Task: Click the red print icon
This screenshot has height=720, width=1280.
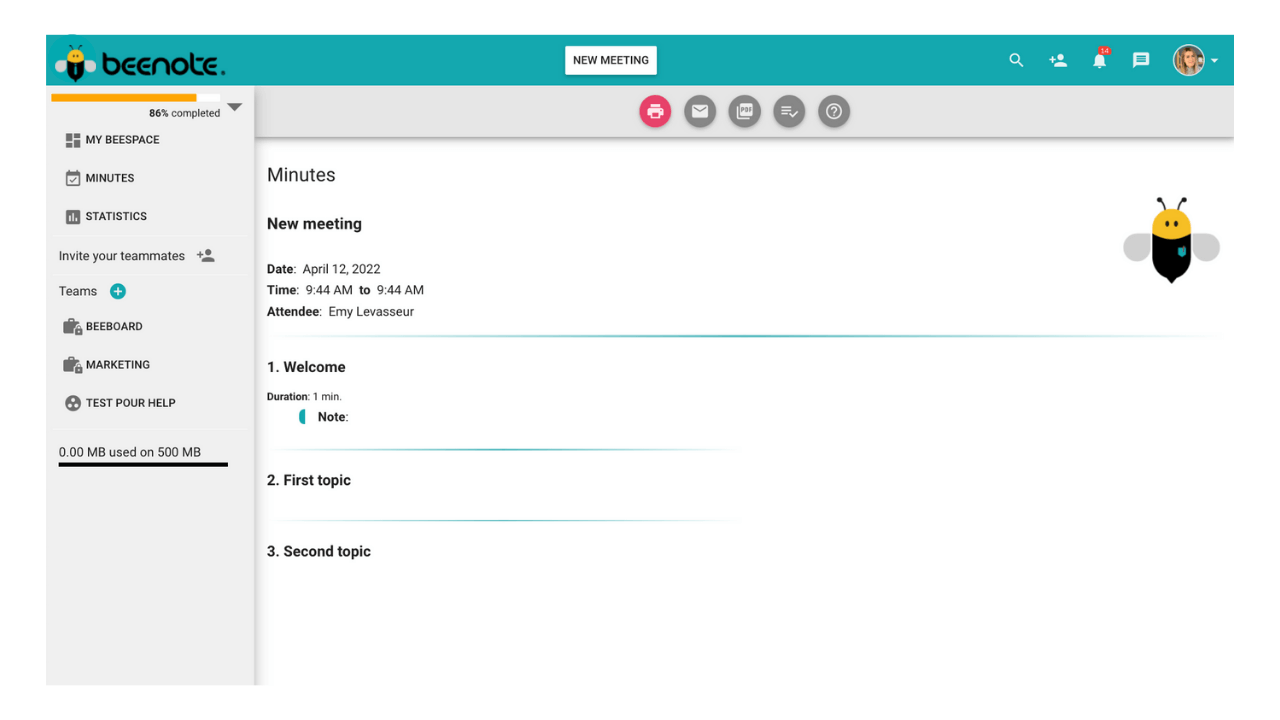Action: [x=655, y=112]
